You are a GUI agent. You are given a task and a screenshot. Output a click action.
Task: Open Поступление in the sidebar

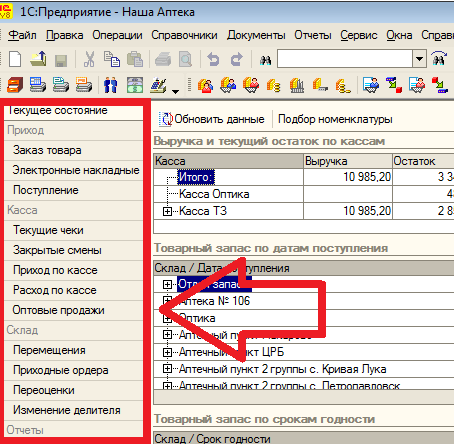(74, 190)
